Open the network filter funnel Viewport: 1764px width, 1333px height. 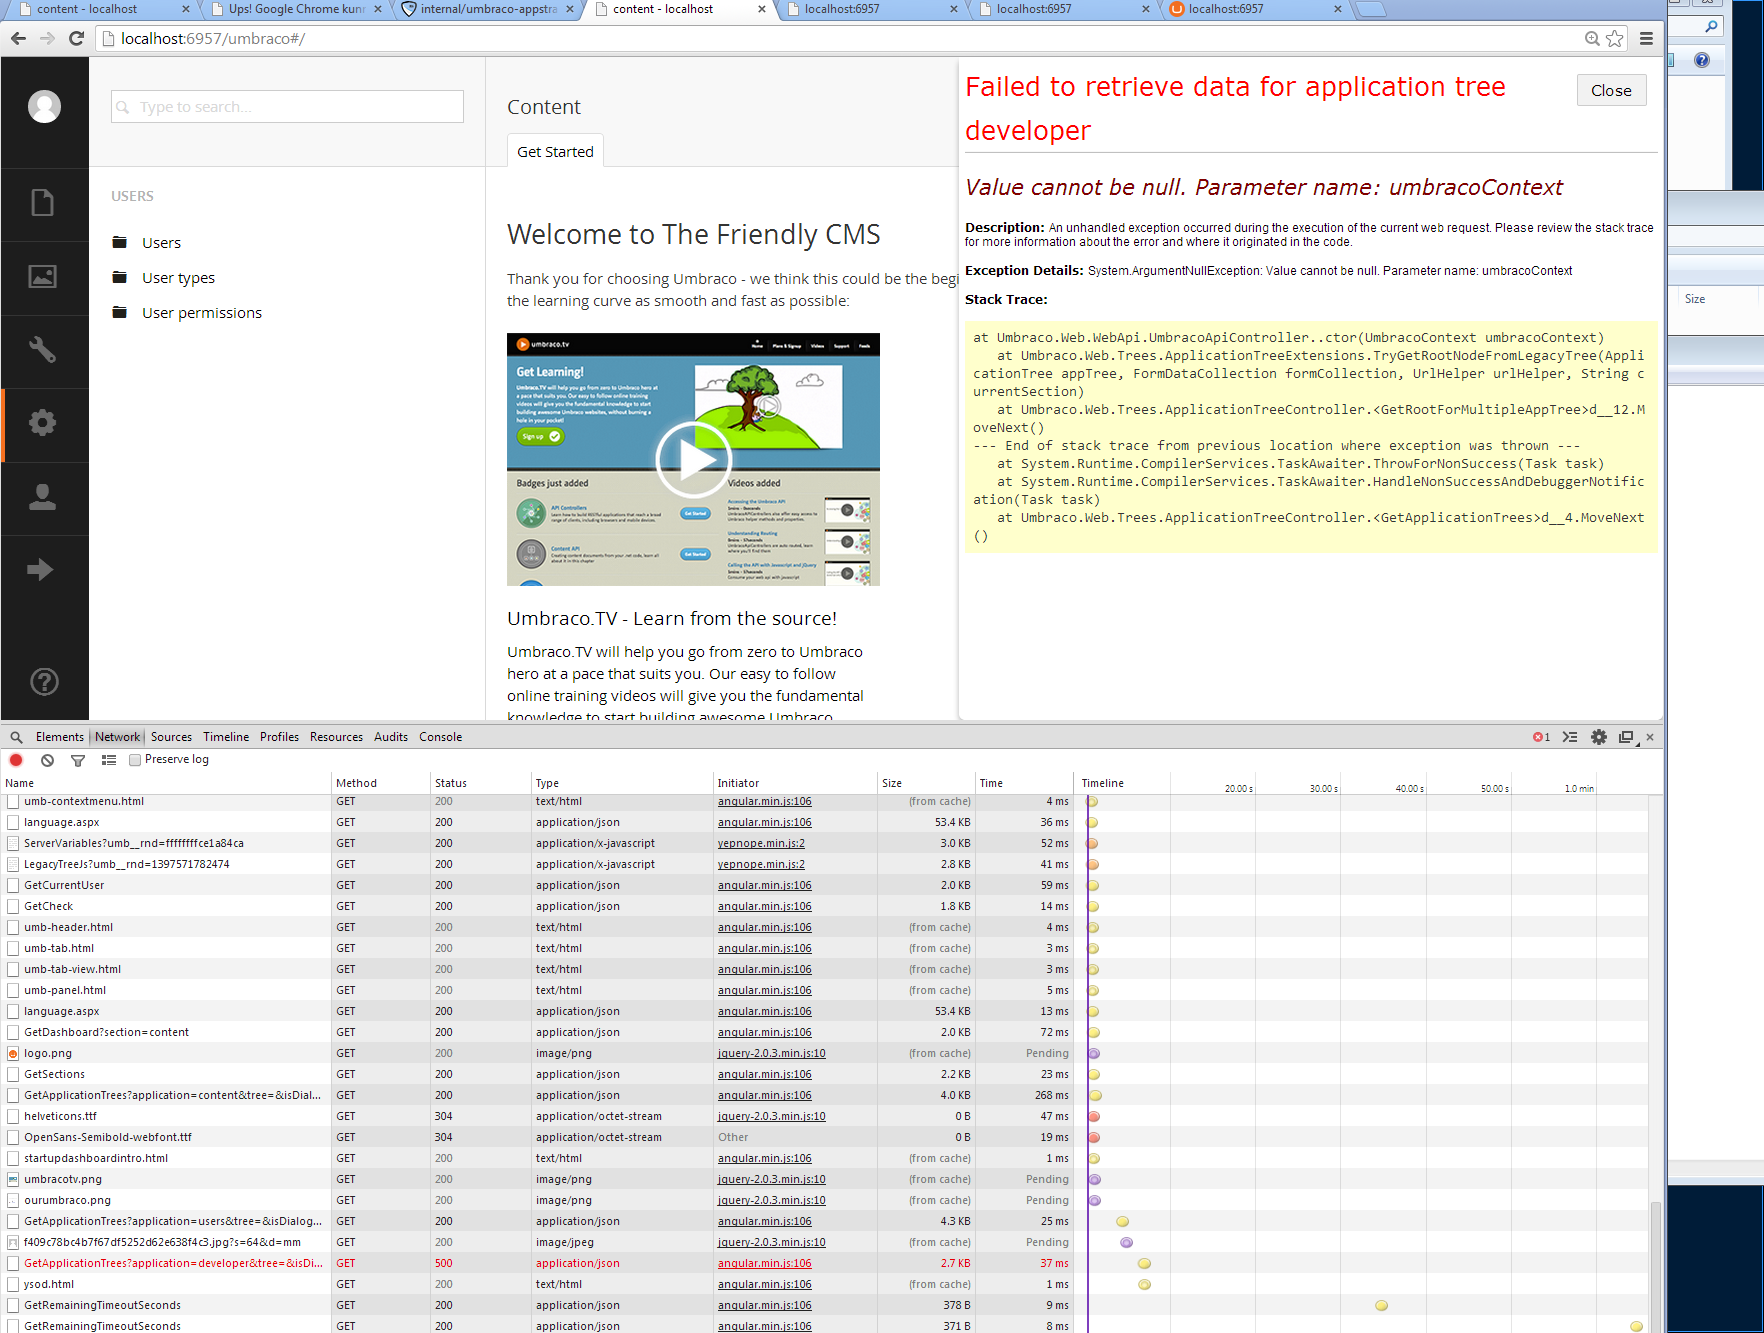point(78,760)
